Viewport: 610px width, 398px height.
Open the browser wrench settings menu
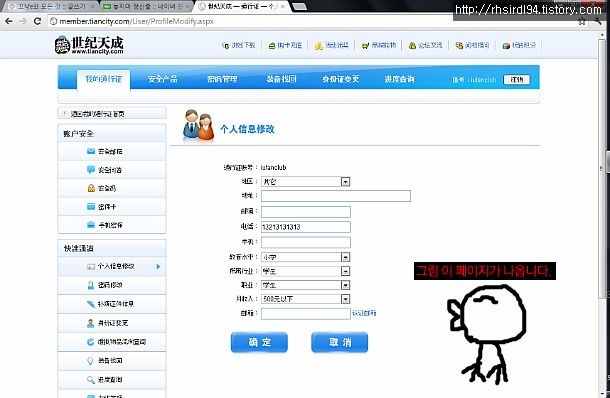click(598, 21)
